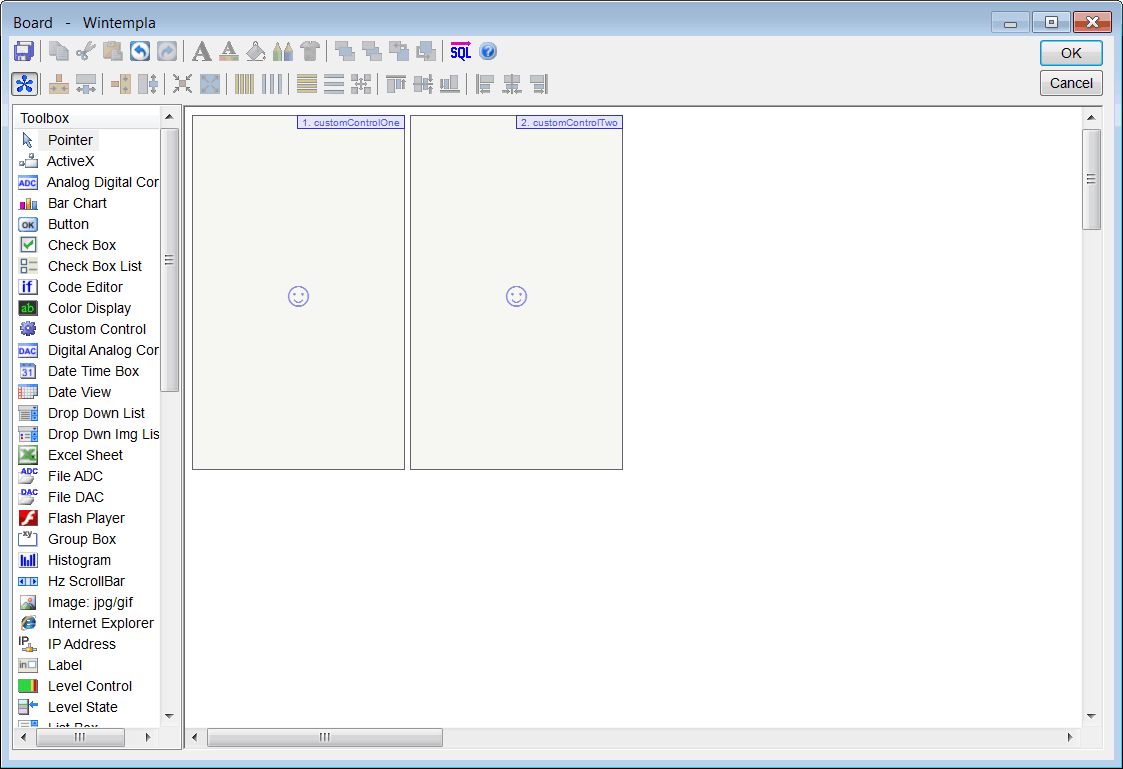Confirm with the OK button
Image resolution: width=1123 pixels, height=769 pixels.
(x=1071, y=53)
